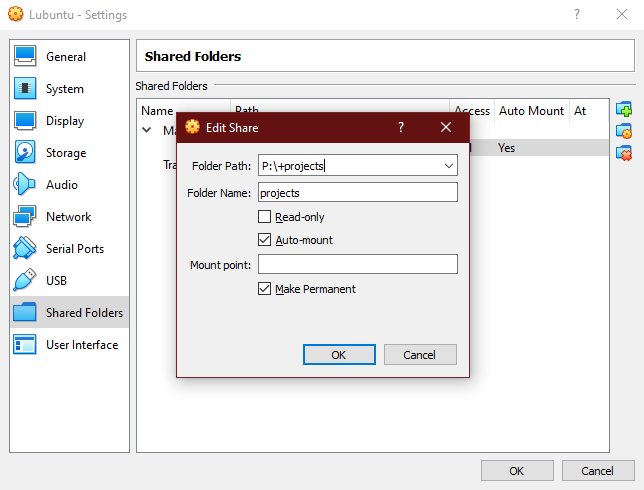Click the remove selected shared folder icon
644x490 pixels.
pyautogui.click(x=624, y=153)
